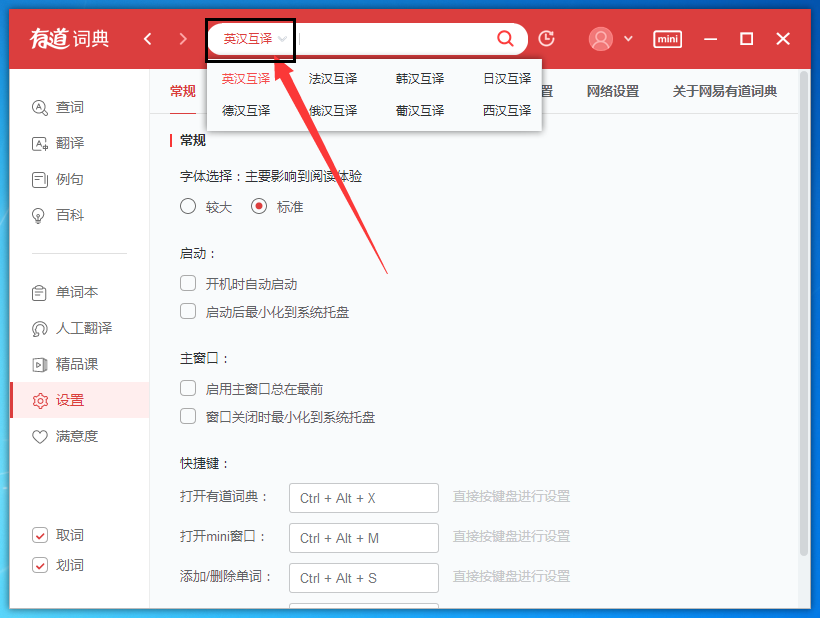
Task: Open the 关于网易有道词典 tab
Action: 724,91
